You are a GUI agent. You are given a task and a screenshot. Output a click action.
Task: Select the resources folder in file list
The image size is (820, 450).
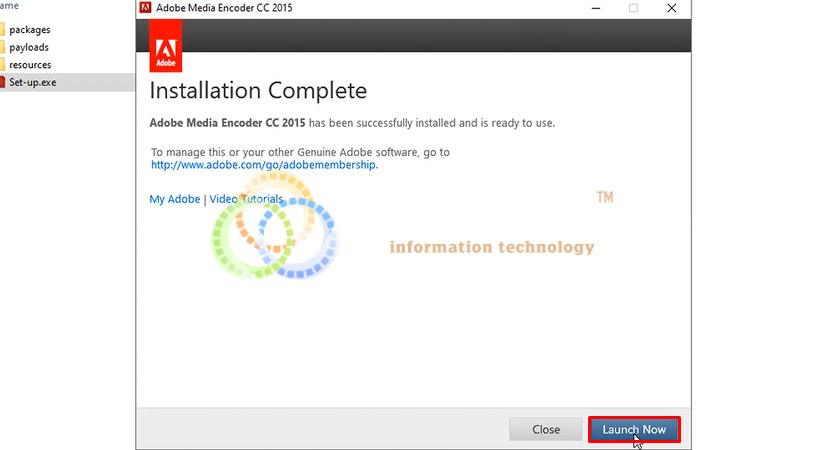pos(30,65)
